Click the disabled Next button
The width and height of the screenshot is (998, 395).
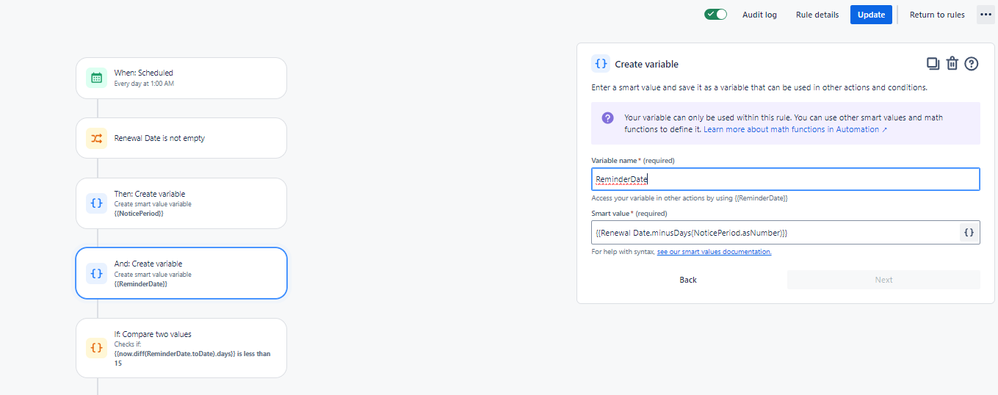pos(883,280)
